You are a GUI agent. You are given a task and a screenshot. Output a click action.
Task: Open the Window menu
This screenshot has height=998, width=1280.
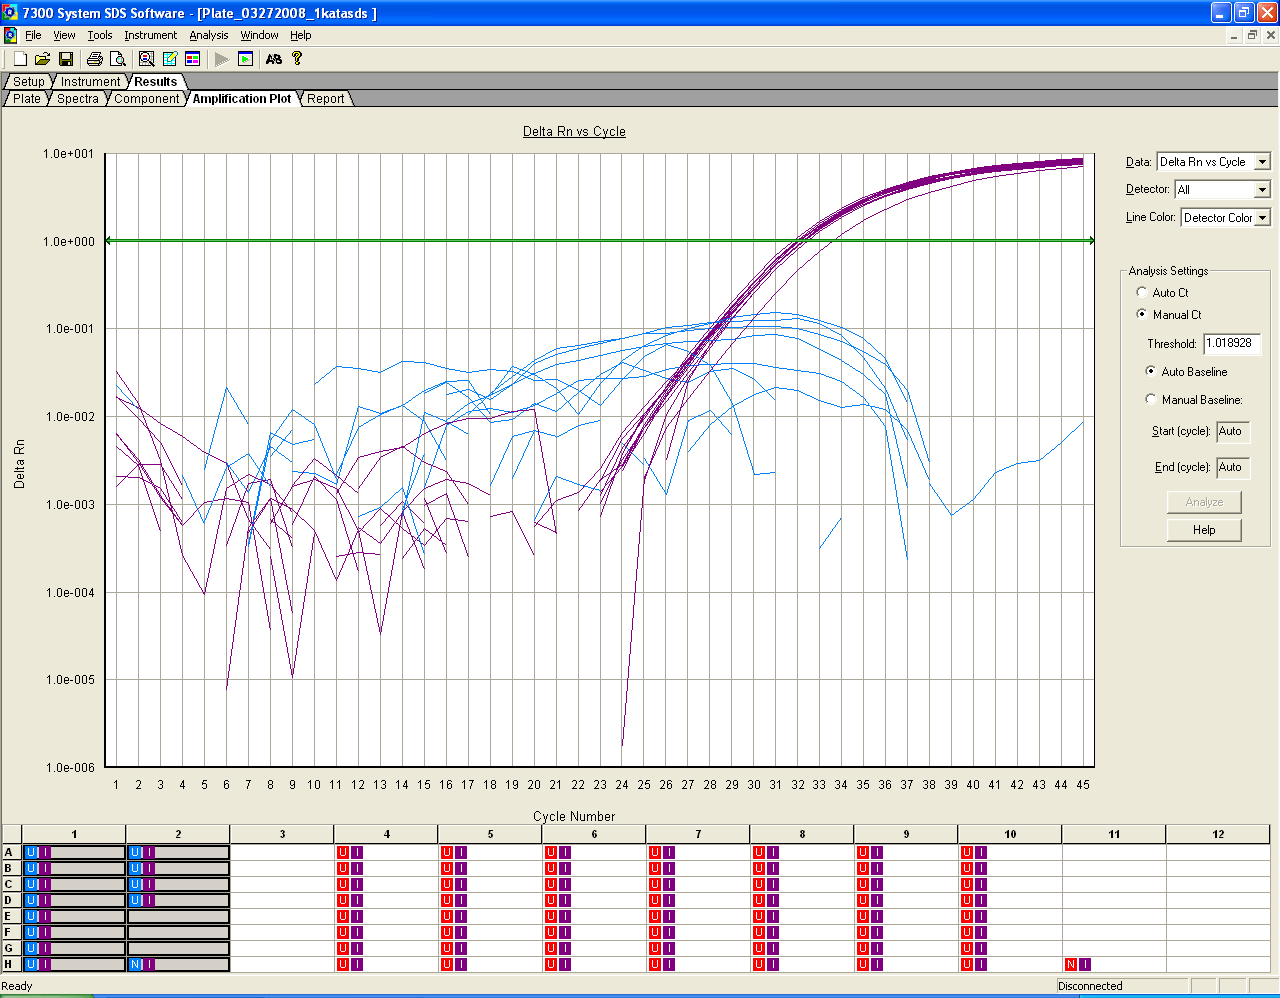pos(260,35)
